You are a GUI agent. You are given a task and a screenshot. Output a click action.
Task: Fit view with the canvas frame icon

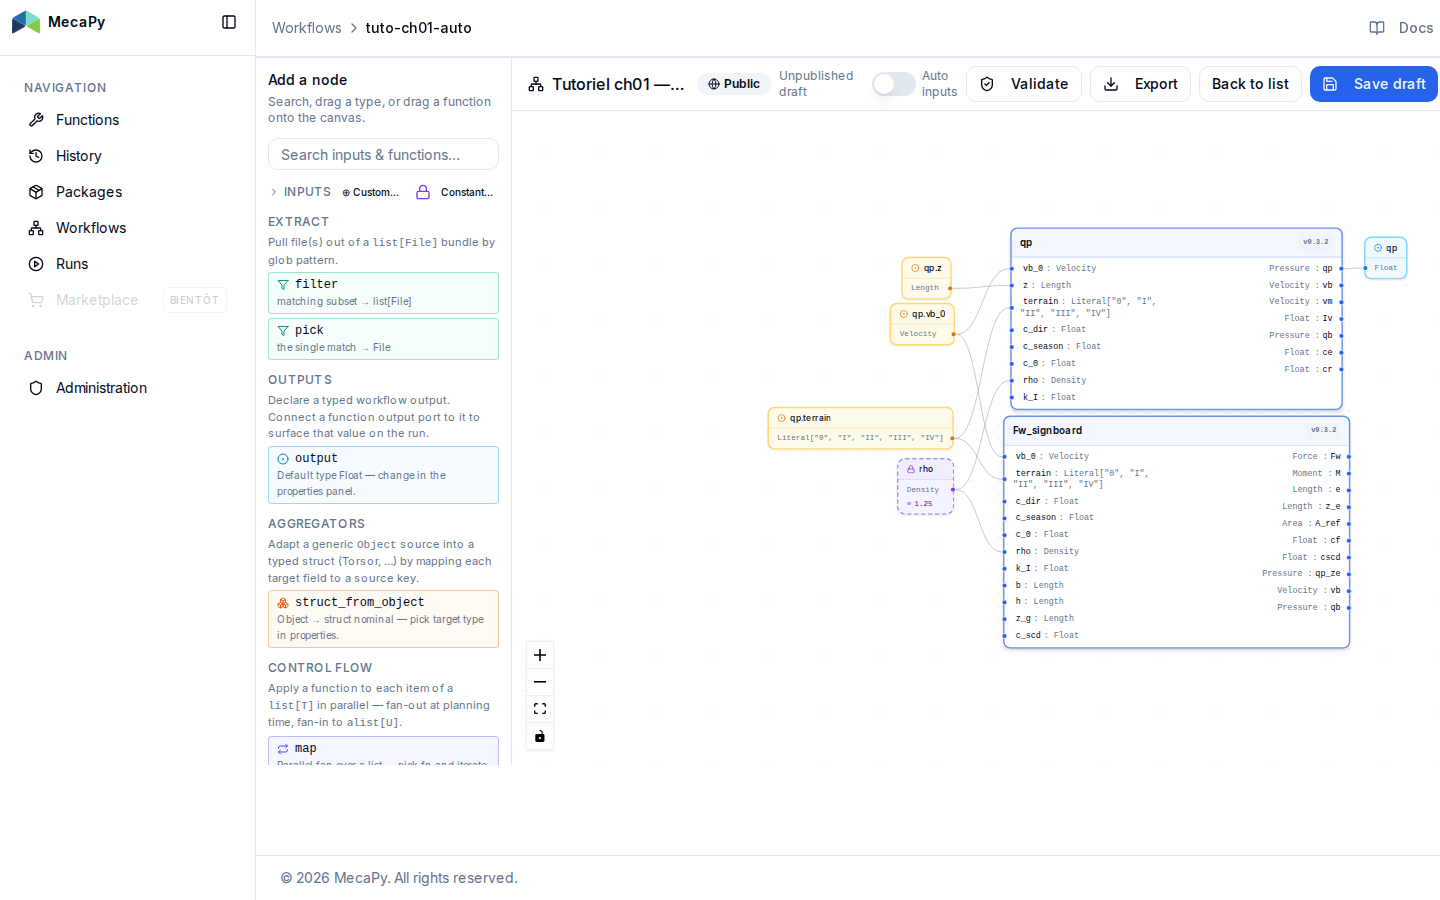coord(540,709)
